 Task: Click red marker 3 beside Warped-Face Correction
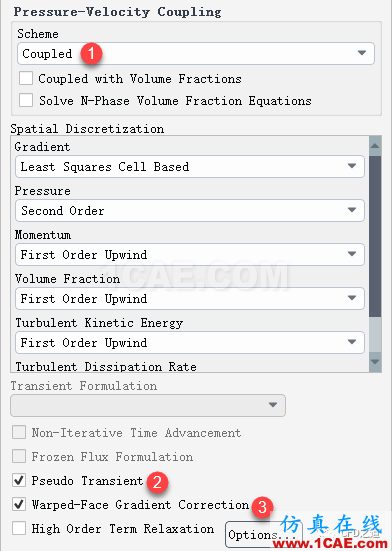tap(262, 507)
